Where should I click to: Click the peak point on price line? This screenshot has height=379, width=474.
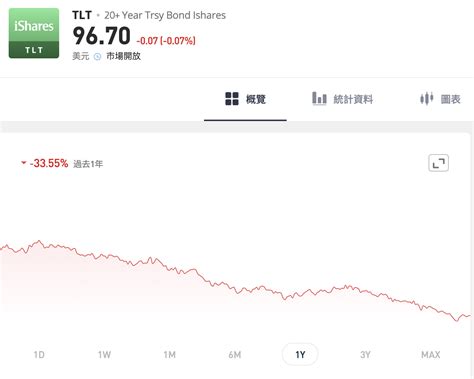(39, 241)
